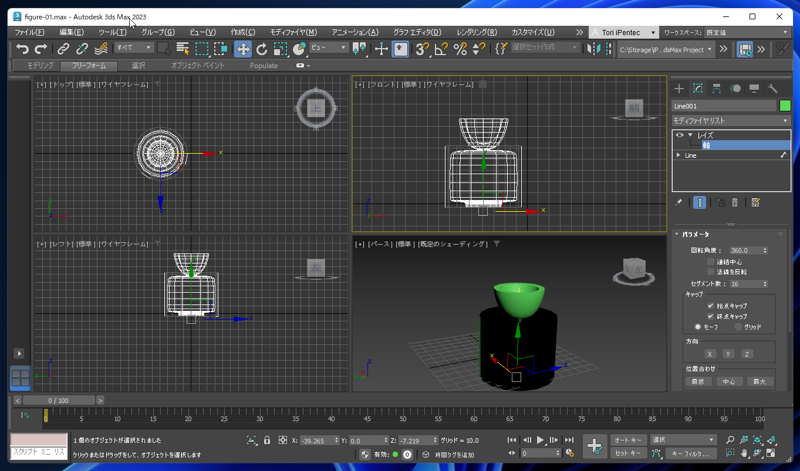800x471 pixels.
Task: Click the セット キー button
Action: [x=628, y=453]
